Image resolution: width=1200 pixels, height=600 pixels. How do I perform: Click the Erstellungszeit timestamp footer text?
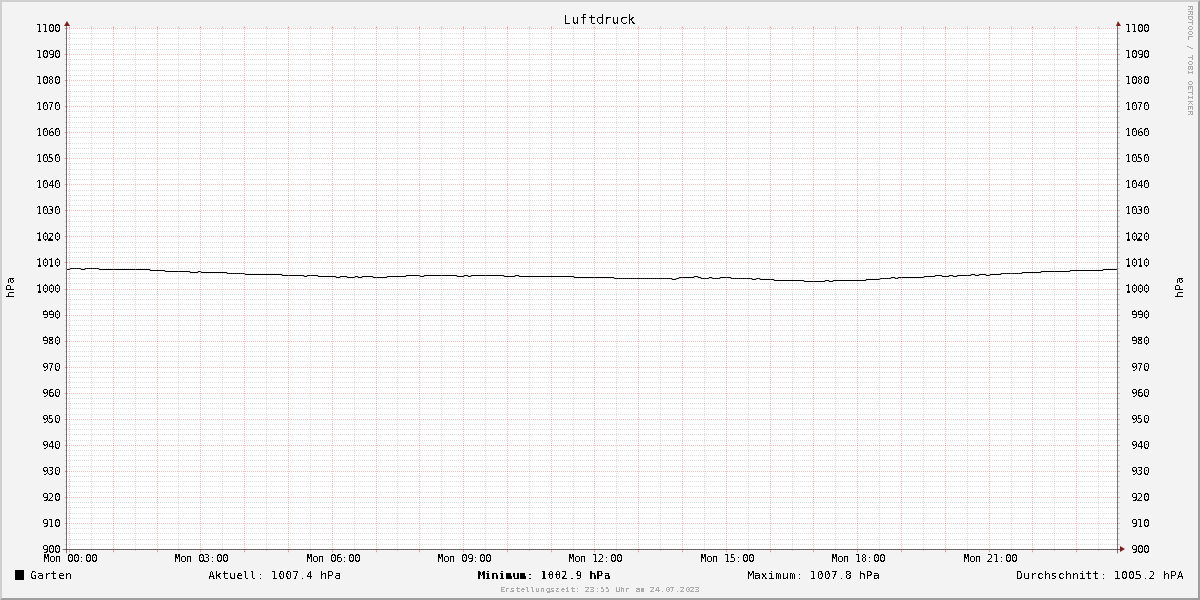[600, 590]
